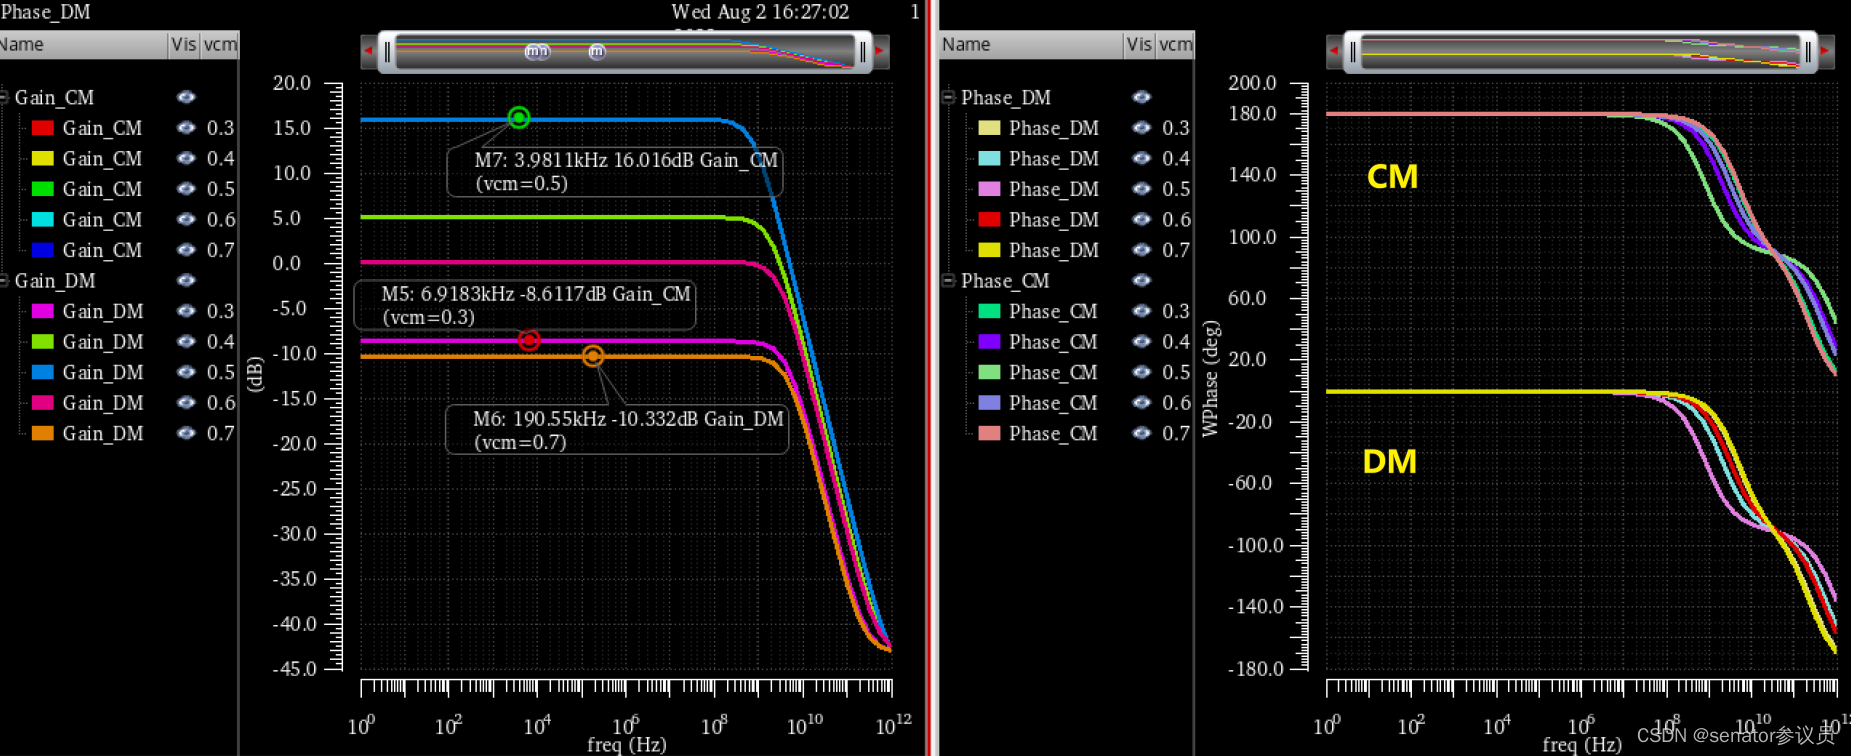
Task: Click left scroll arrow of gain graph zoom bar
Action: click(x=368, y=50)
